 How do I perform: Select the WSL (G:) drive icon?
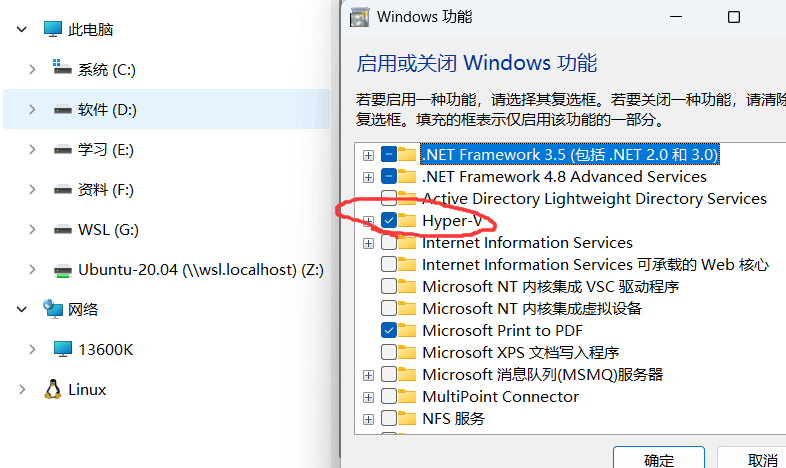pos(63,230)
